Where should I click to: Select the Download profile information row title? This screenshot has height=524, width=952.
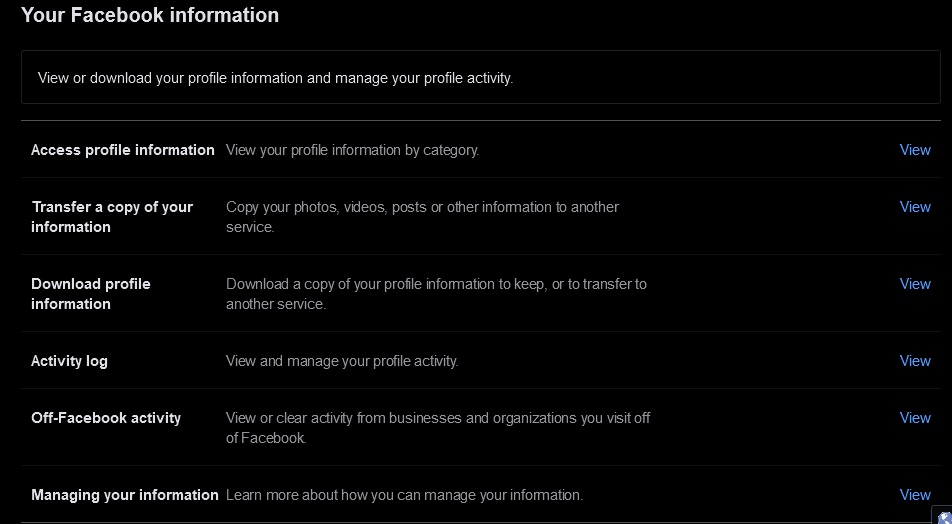91,294
